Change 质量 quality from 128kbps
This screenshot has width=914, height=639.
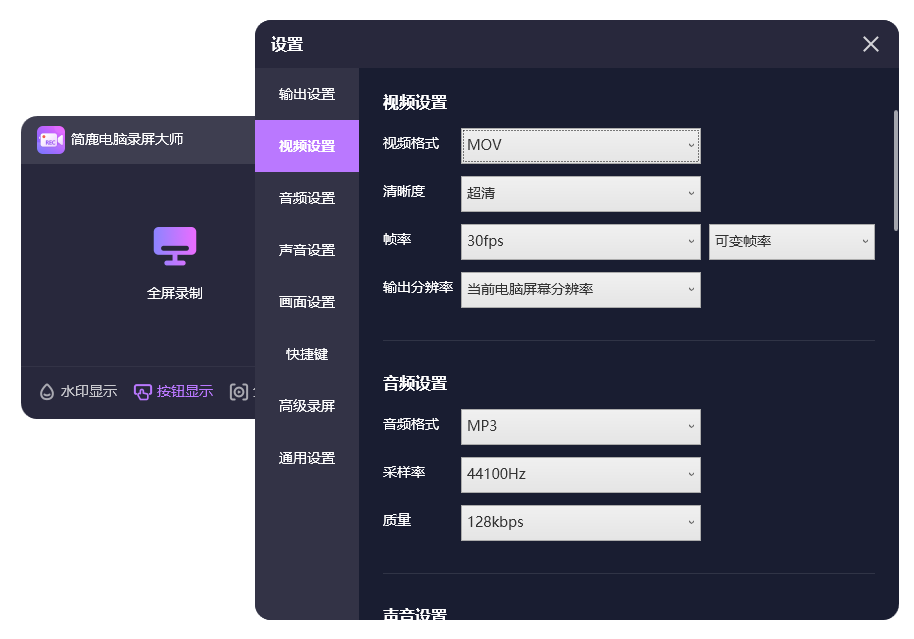click(580, 522)
